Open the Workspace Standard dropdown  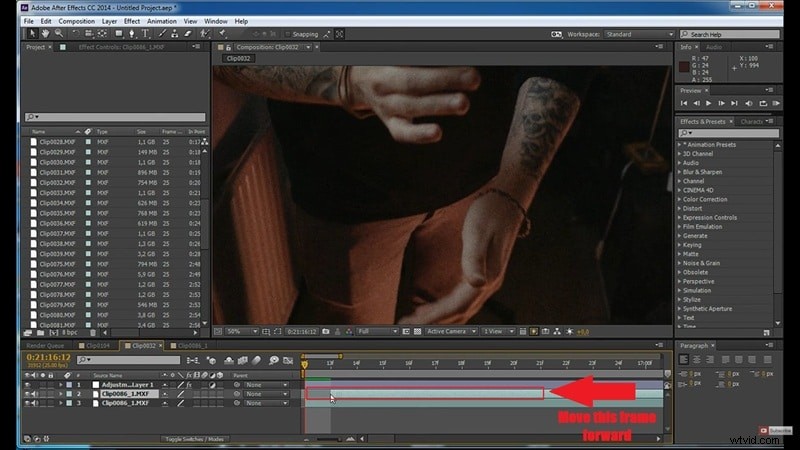click(639, 34)
